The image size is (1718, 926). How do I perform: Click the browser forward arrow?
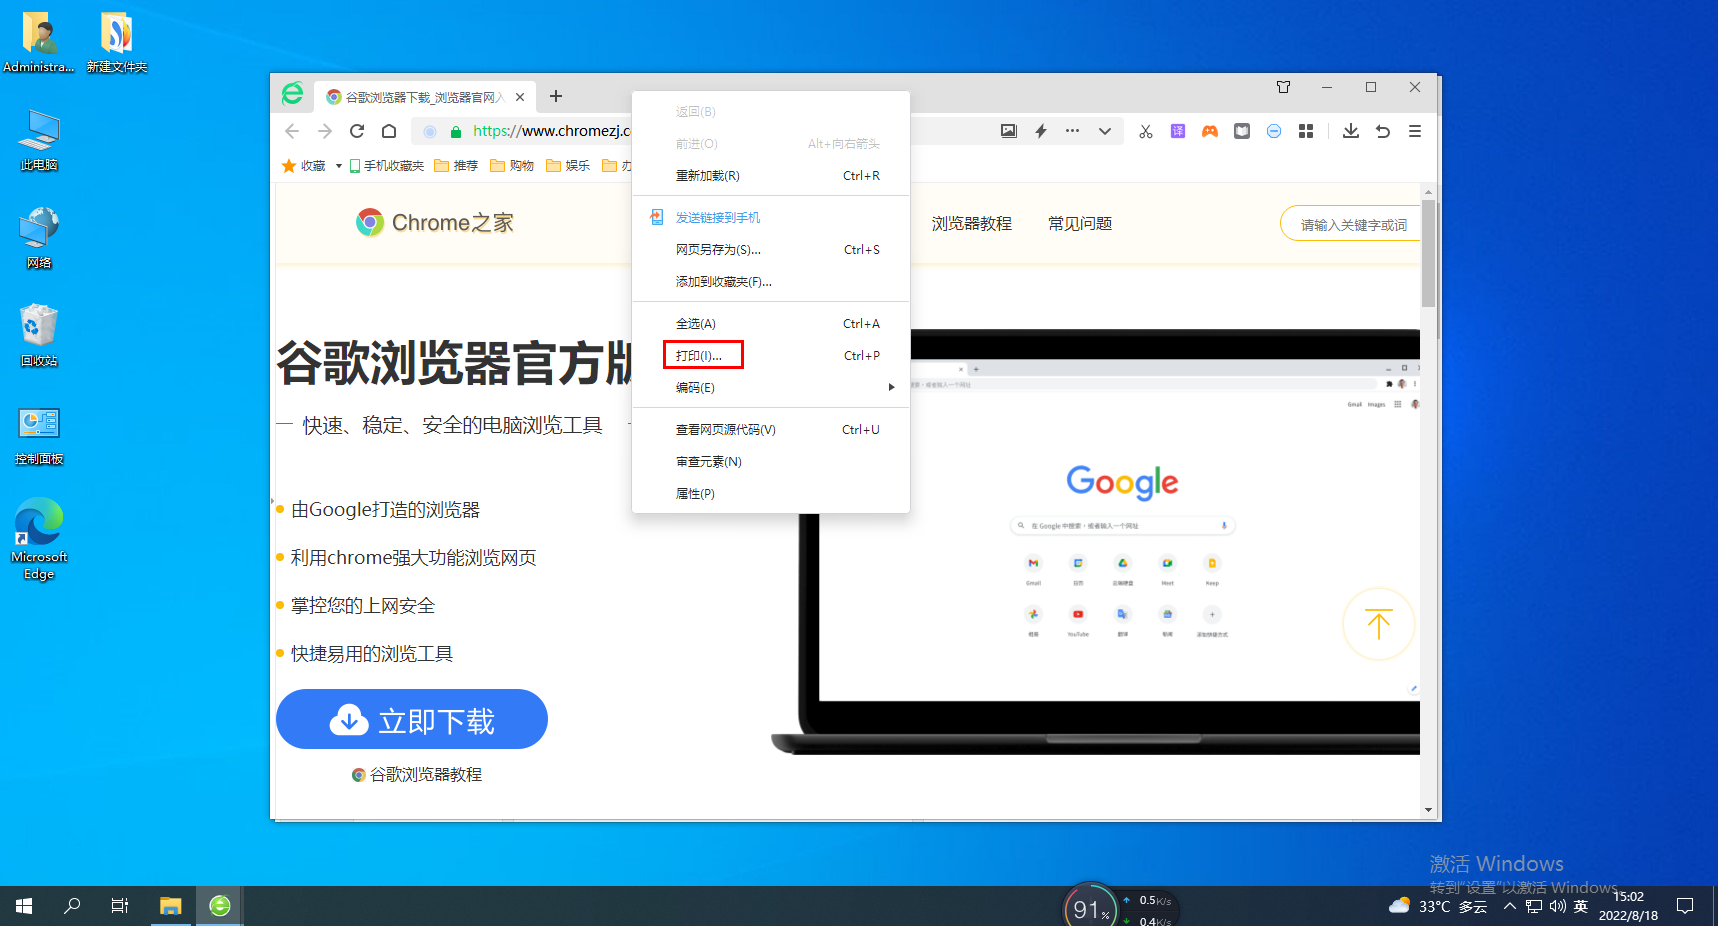point(325,131)
